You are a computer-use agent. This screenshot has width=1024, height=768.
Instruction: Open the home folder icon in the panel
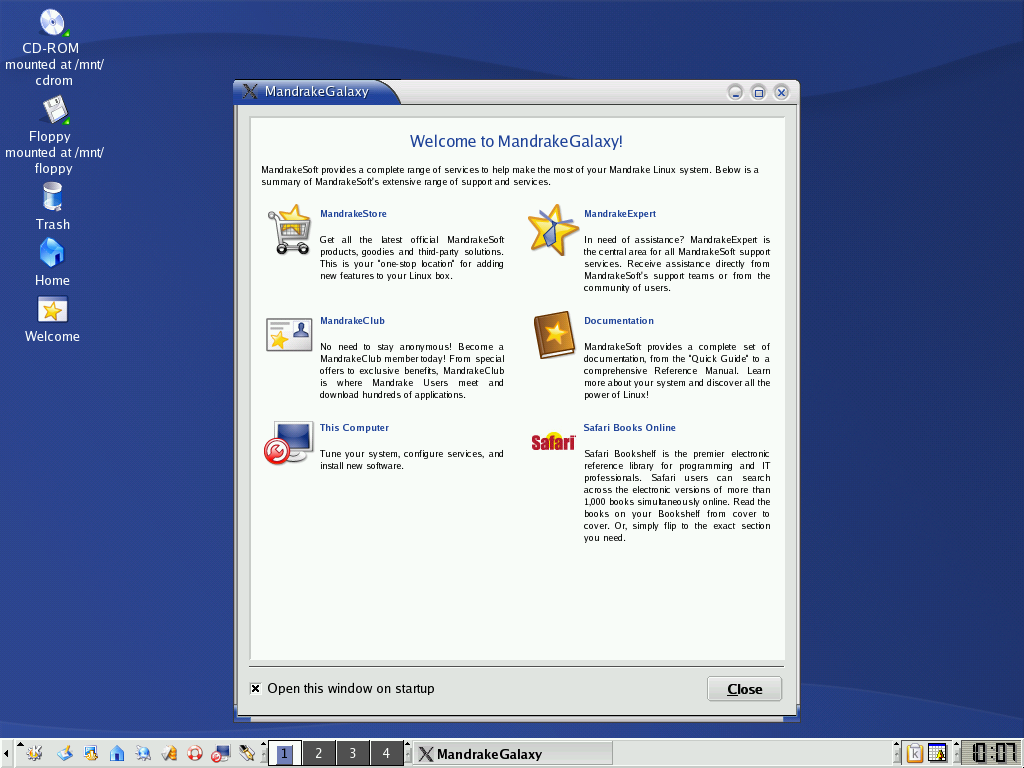tap(117, 753)
